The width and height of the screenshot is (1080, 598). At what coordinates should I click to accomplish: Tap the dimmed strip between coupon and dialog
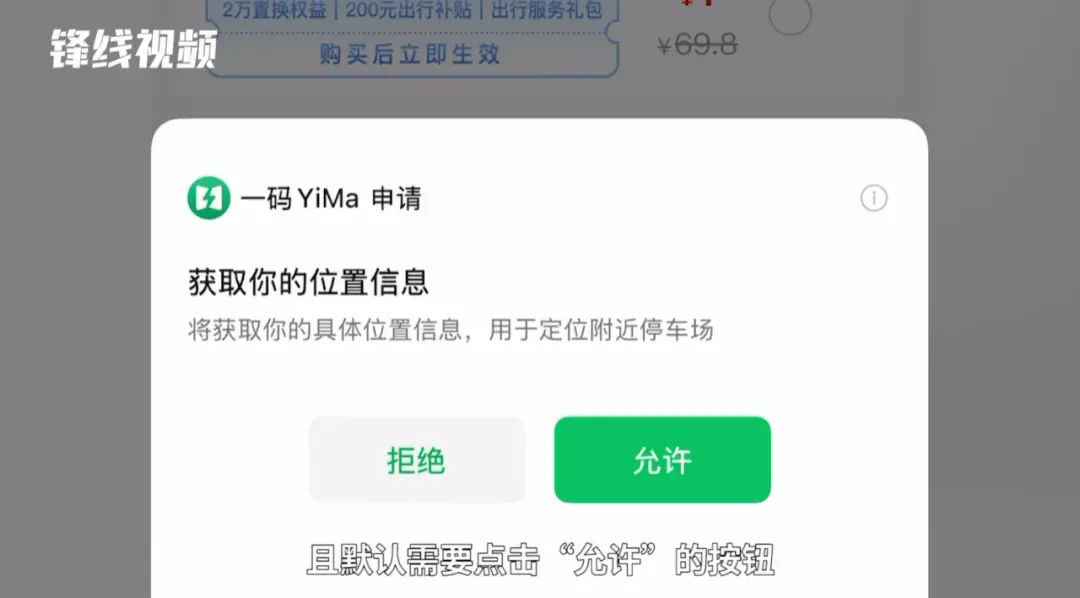[x=539, y=98]
